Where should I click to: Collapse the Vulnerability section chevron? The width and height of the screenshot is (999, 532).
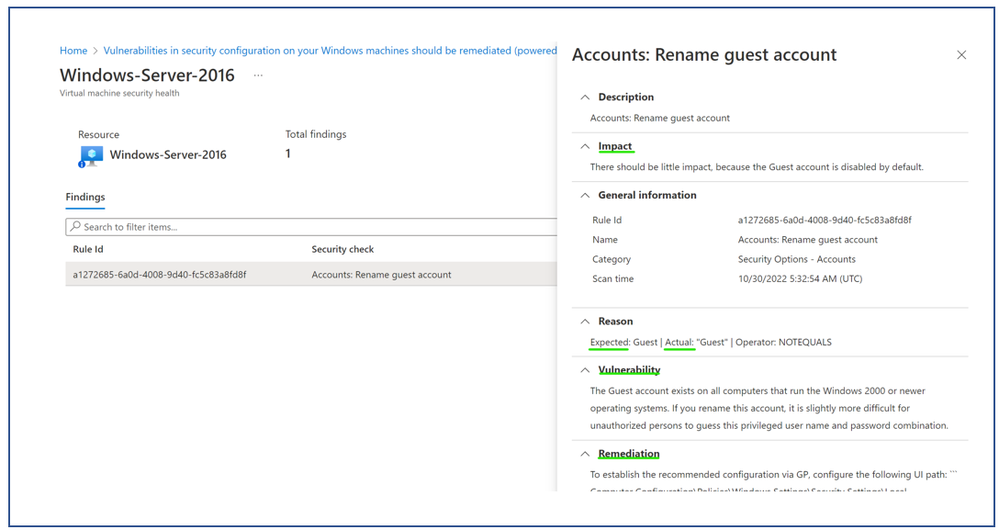point(585,370)
